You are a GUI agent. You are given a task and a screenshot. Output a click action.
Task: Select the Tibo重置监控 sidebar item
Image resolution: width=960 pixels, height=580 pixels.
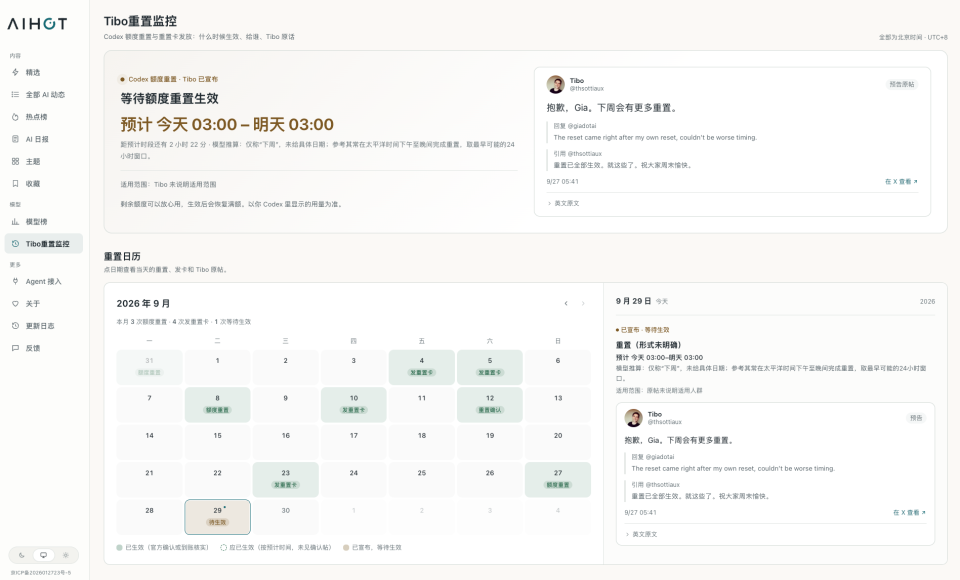point(43,244)
